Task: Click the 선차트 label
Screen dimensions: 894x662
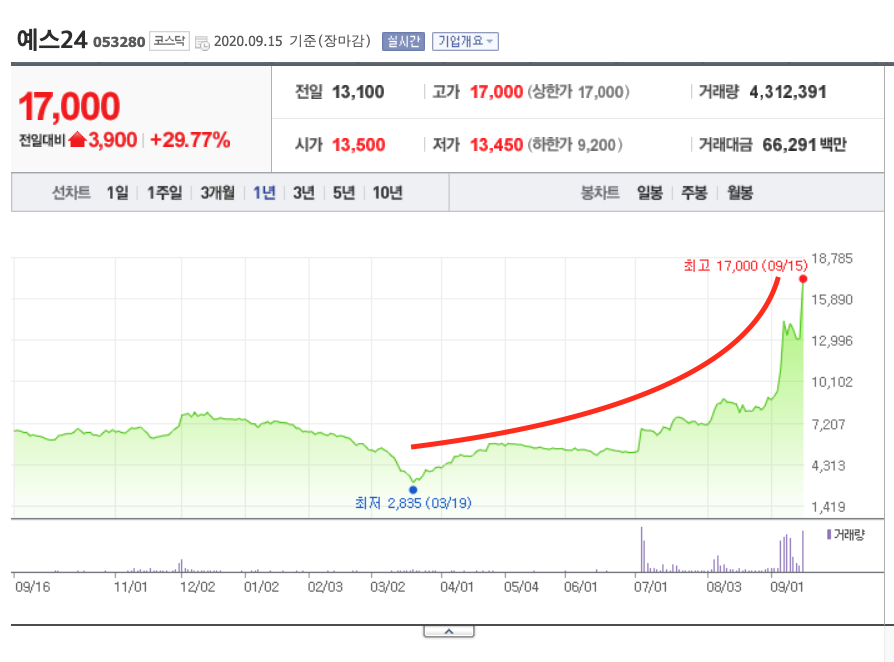Action: click(x=71, y=193)
